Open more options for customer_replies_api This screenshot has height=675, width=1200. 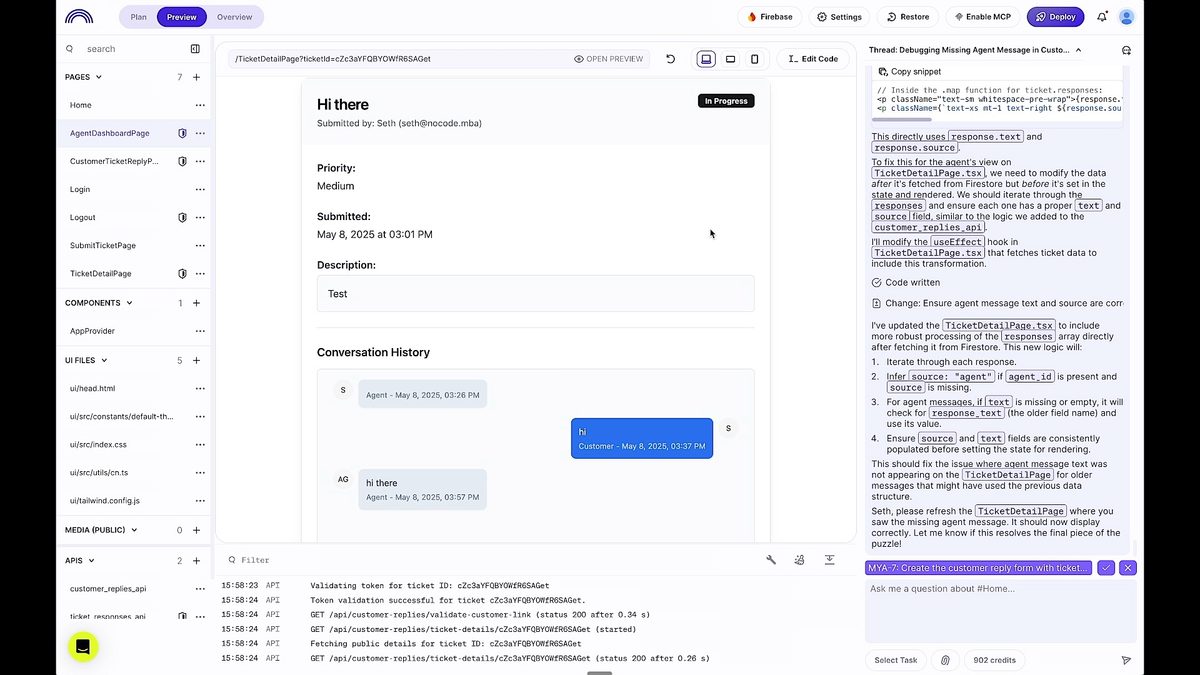pyautogui.click(x=200, y=589)
